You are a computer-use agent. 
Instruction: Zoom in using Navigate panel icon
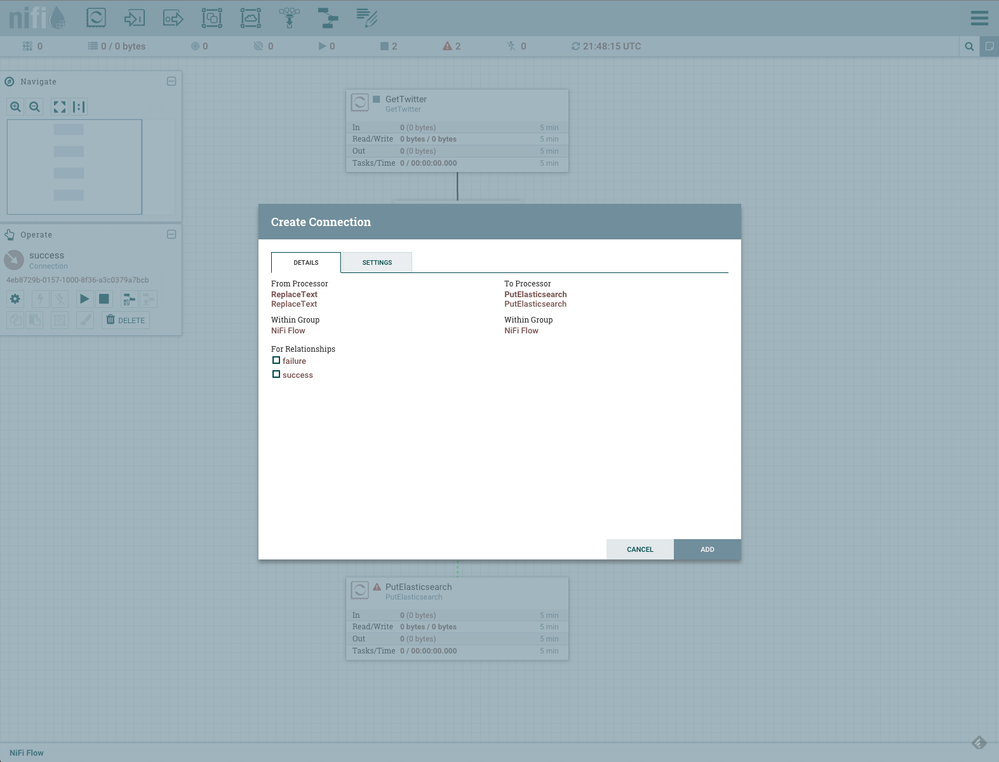coord(15,106)
